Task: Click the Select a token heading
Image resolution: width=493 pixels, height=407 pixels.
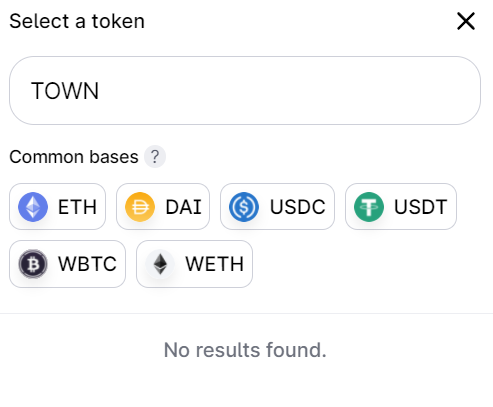Action: click(x=77, y=21)
